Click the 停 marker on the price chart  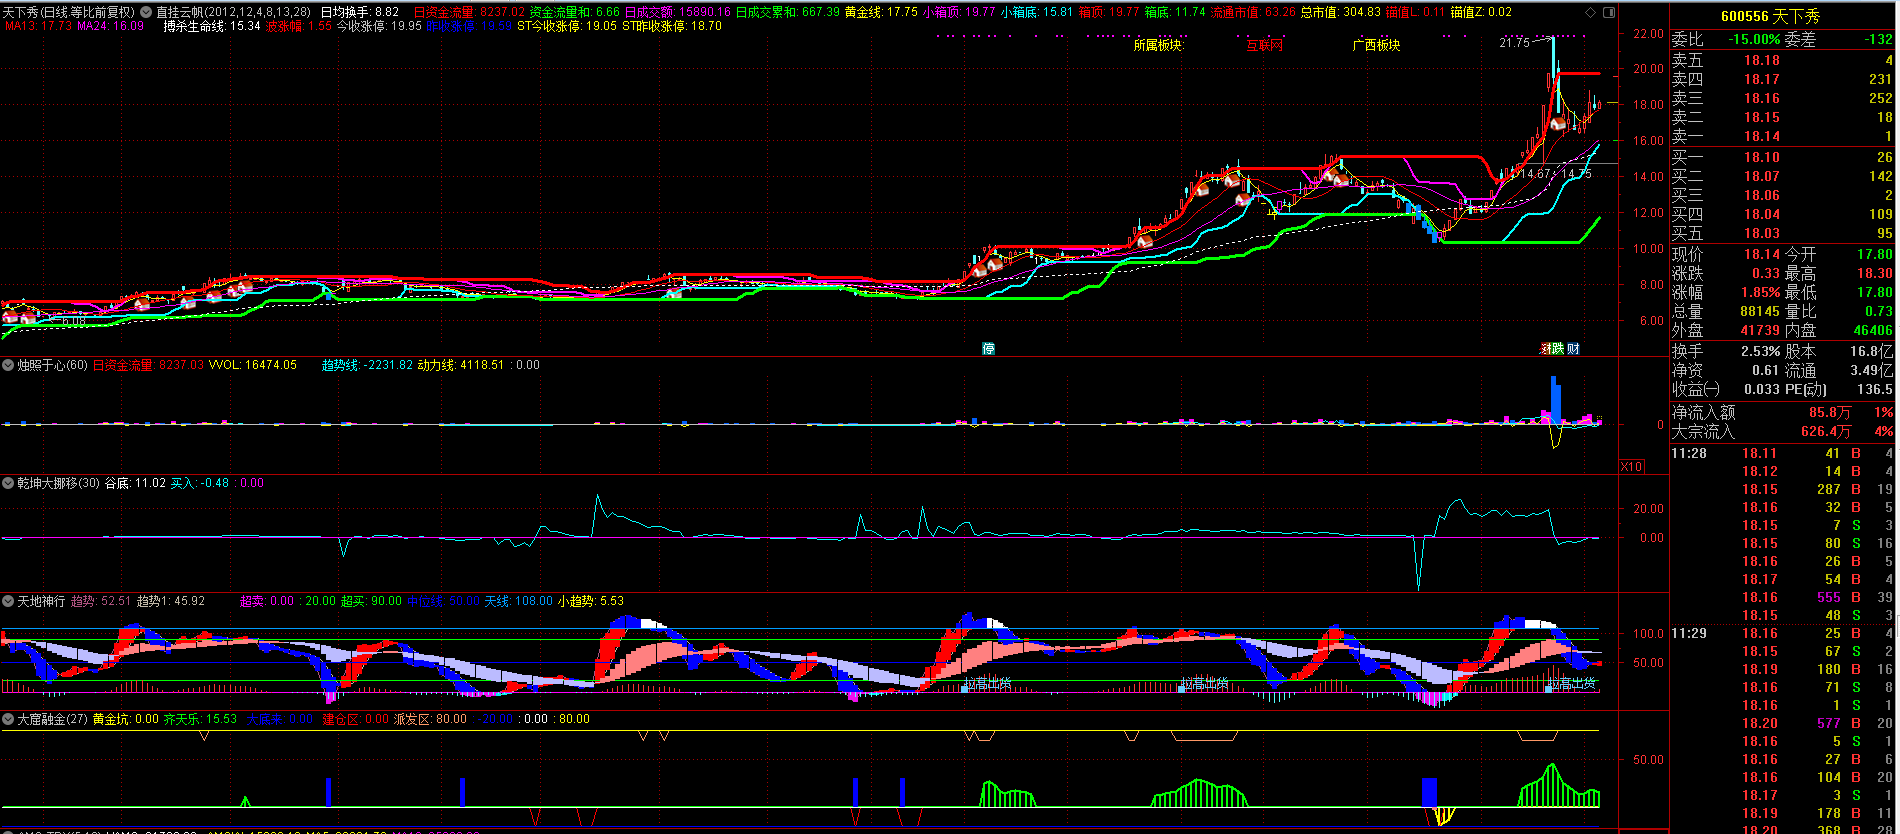click(988, 348)
